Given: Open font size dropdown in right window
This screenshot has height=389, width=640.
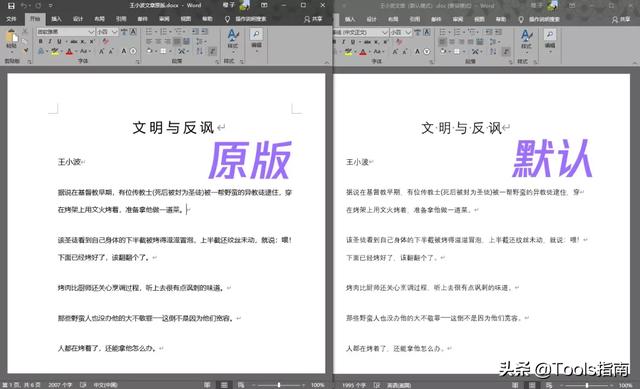Looking at the screenshot, I should tap(408, 32).
